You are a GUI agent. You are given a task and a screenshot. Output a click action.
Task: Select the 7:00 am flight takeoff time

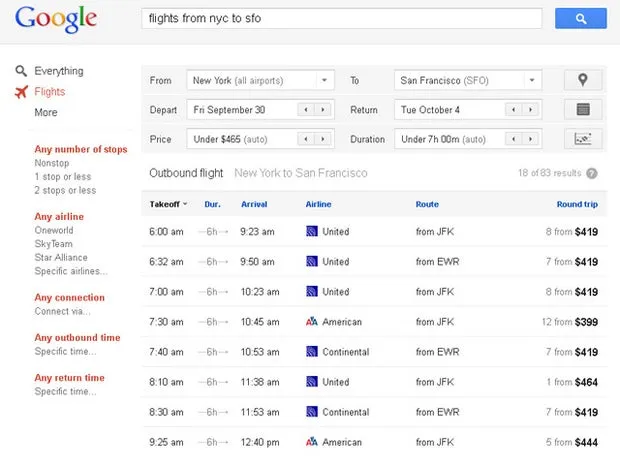[x=166, y=292]
